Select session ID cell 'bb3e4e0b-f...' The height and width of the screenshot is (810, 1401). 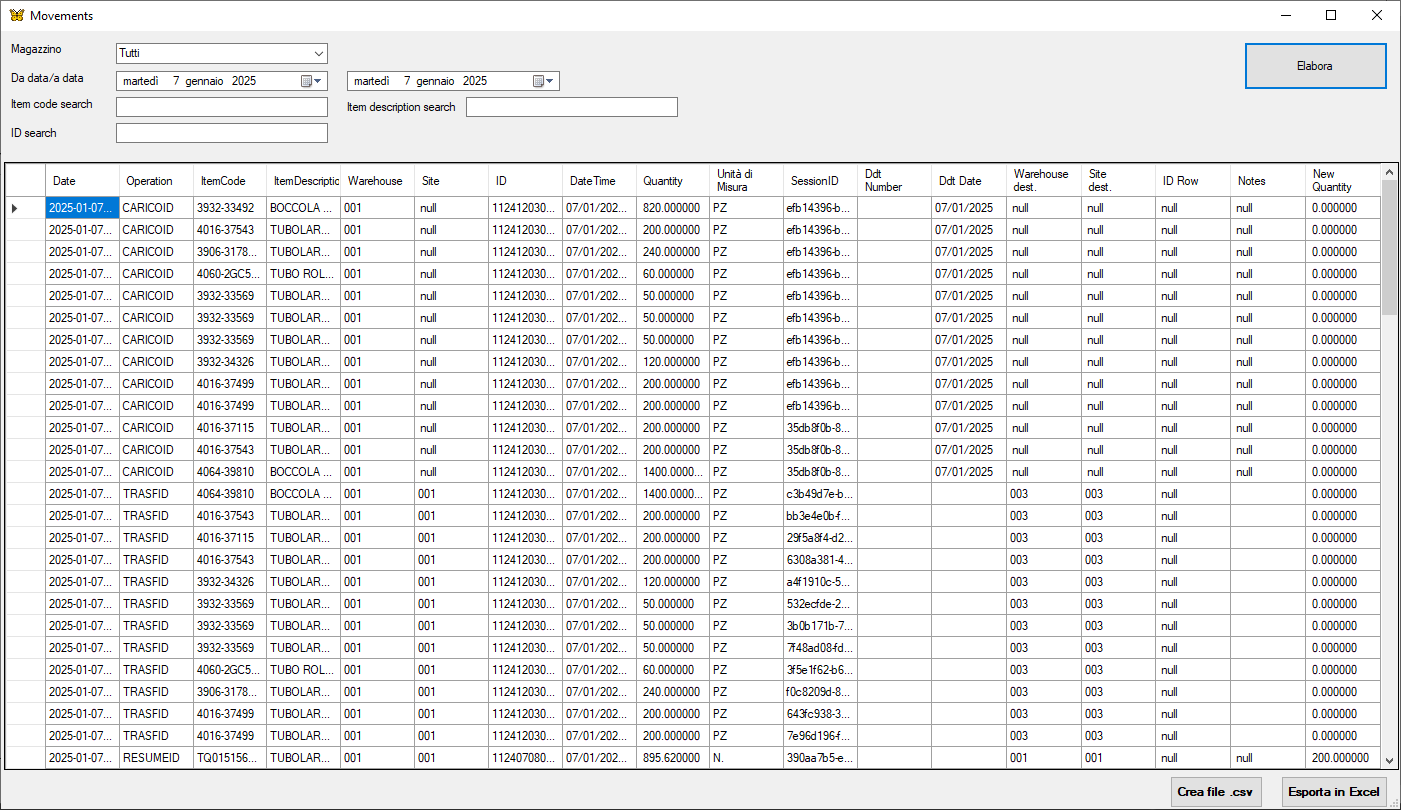click(822, 516)
